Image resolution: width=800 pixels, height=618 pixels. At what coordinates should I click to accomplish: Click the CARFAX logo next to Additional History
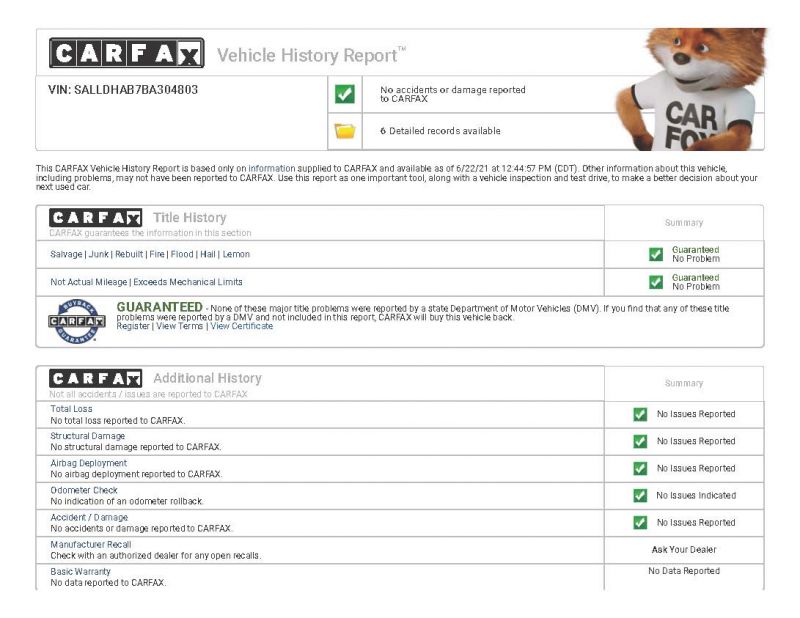point(95,379)
